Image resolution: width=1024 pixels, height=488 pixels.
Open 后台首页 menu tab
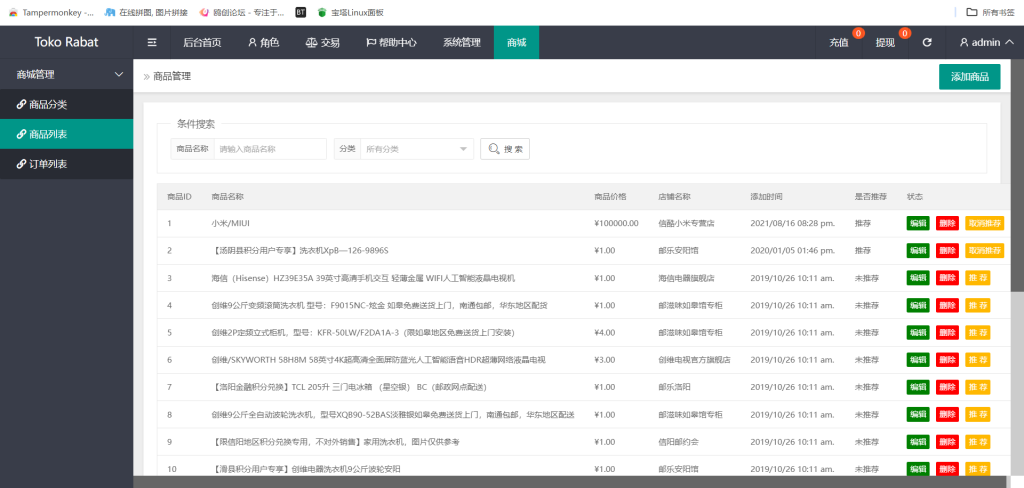click(202, 42)
